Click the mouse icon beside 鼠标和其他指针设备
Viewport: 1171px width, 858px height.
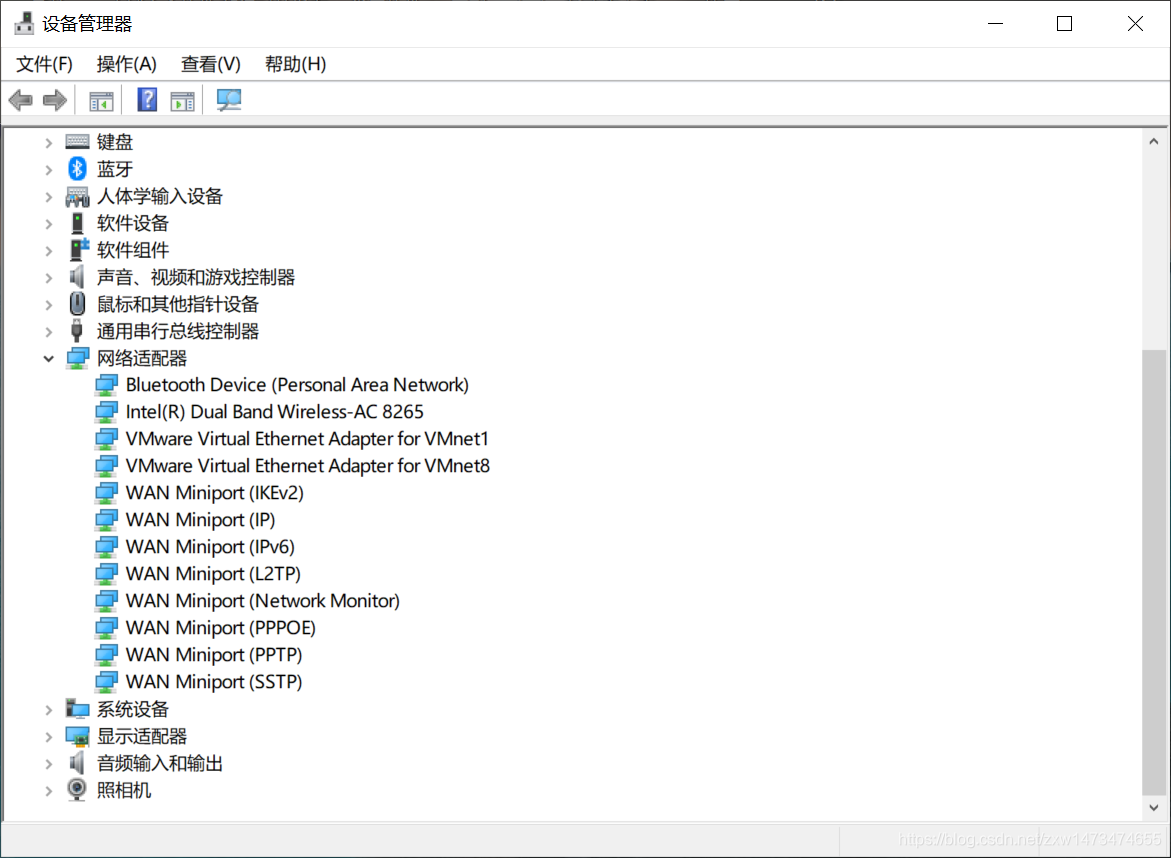pyautogui.click(x=77, y=304)
